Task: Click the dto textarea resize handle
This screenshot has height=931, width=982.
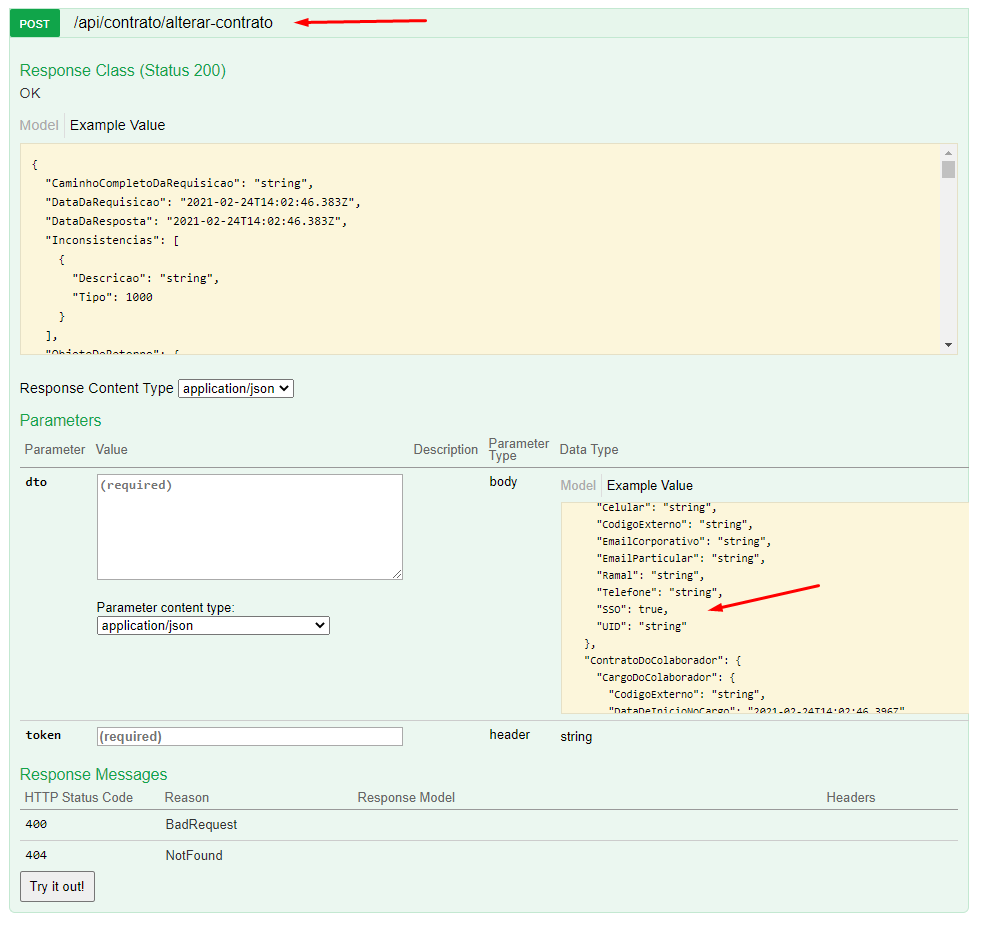Action: point(397,574)
